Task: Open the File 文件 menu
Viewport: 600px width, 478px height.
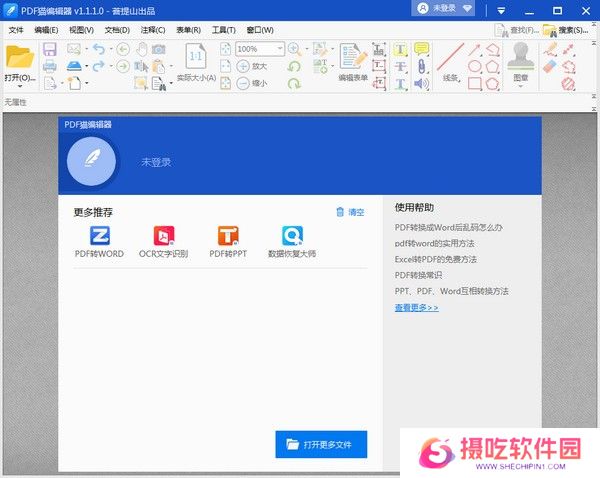Action: point(16,30)
